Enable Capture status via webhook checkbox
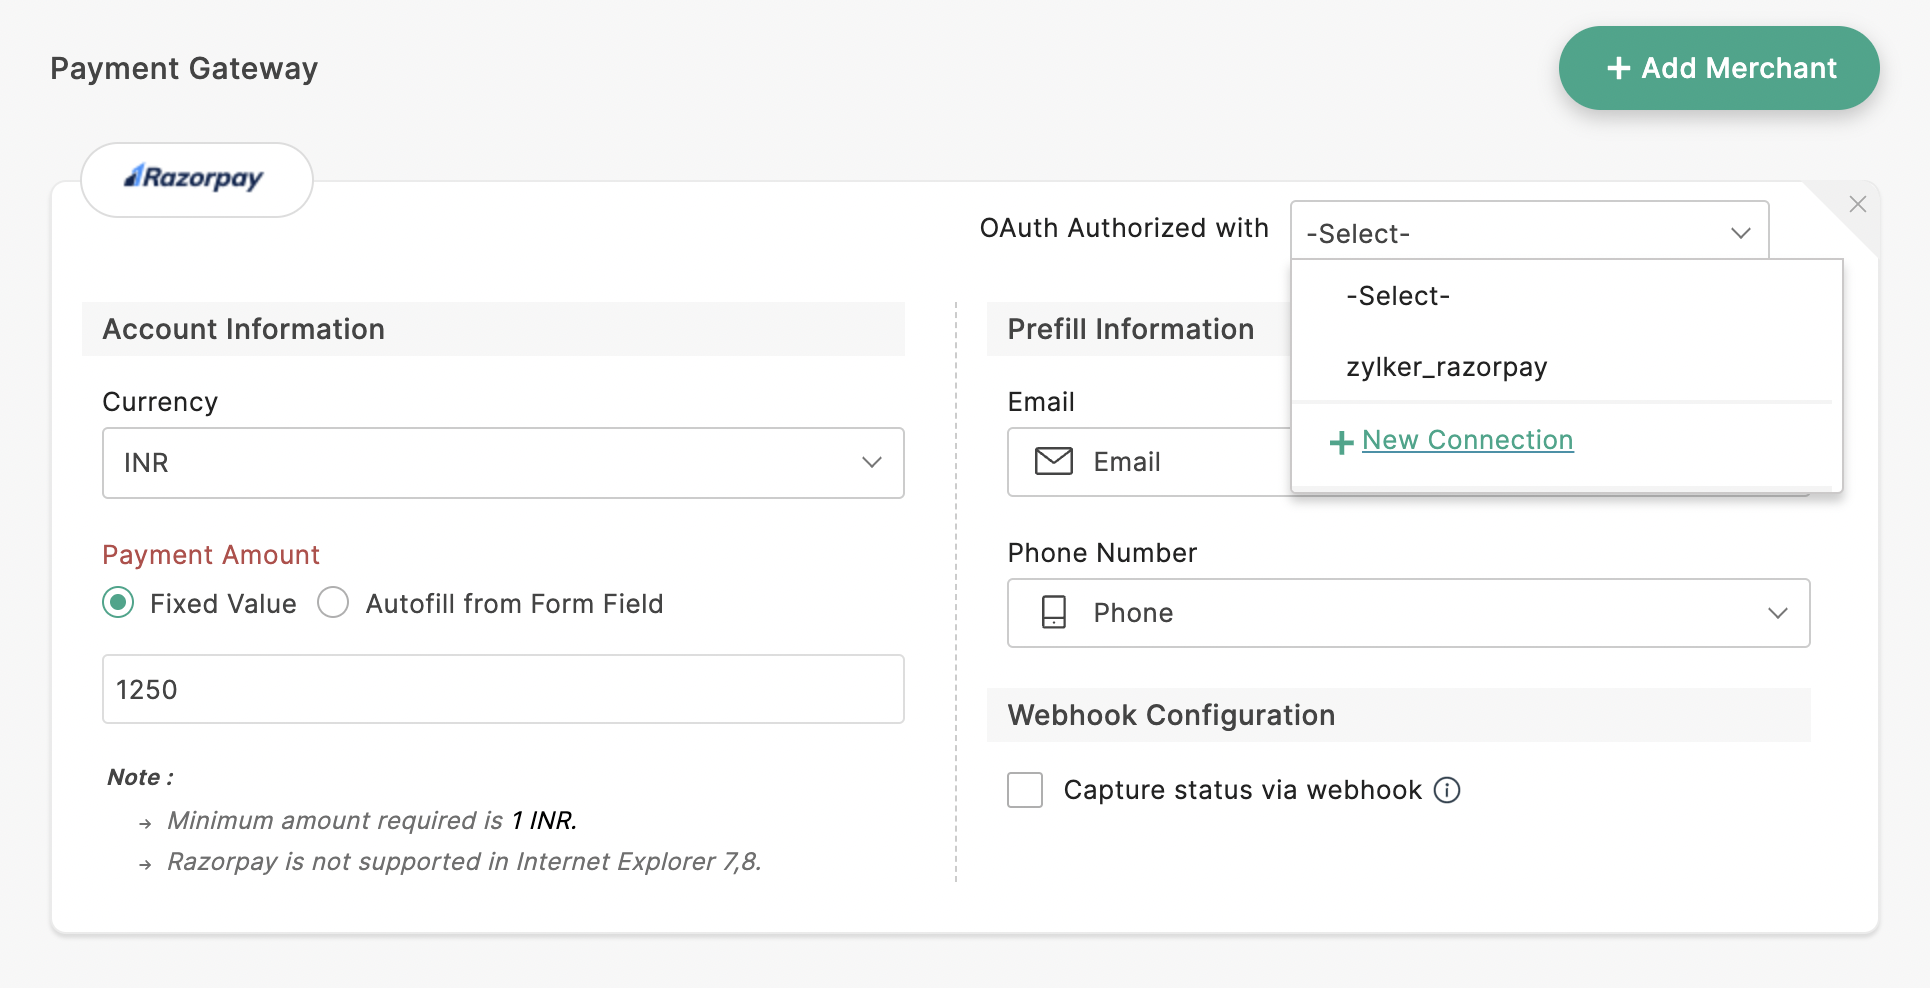 (x=1025, y=790)
